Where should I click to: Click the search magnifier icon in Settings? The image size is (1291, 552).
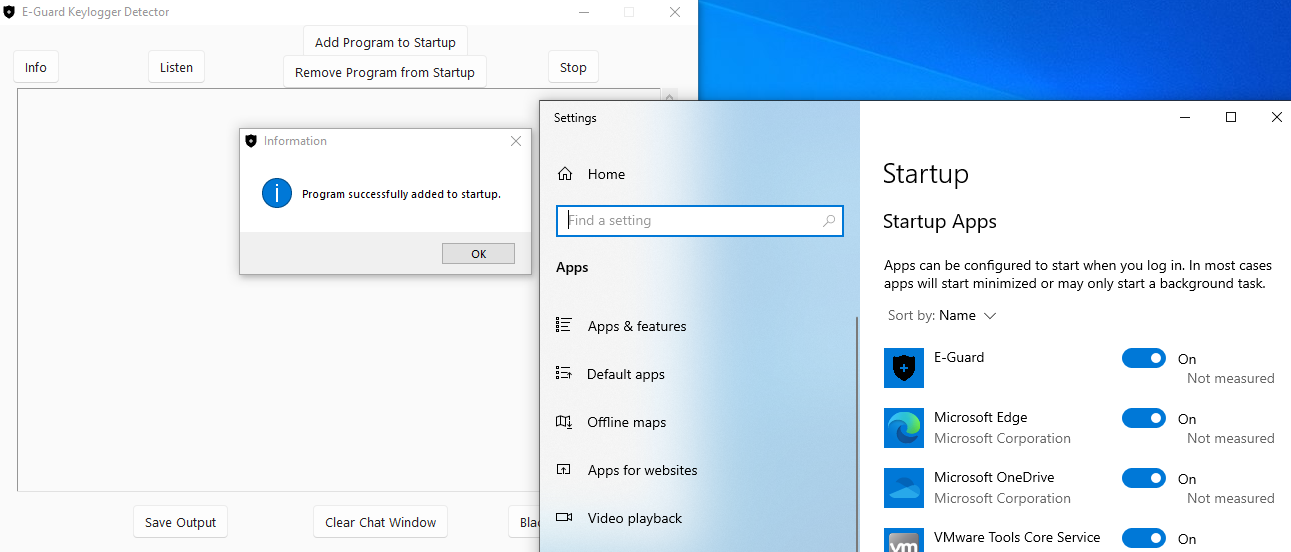pyautogui.click(x=829, y=221)
